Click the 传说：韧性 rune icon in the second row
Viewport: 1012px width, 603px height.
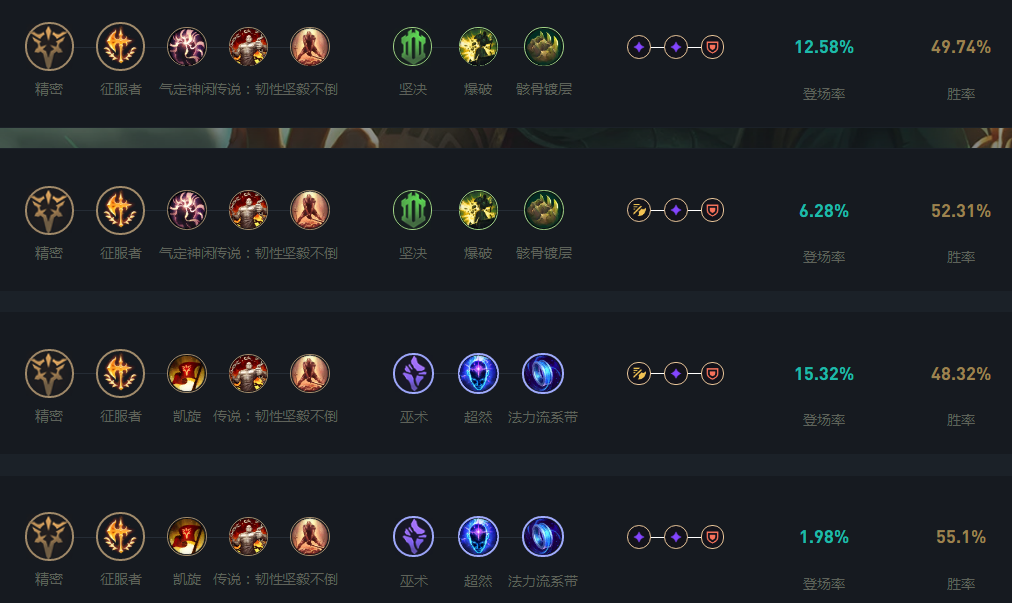pos(248,210)
